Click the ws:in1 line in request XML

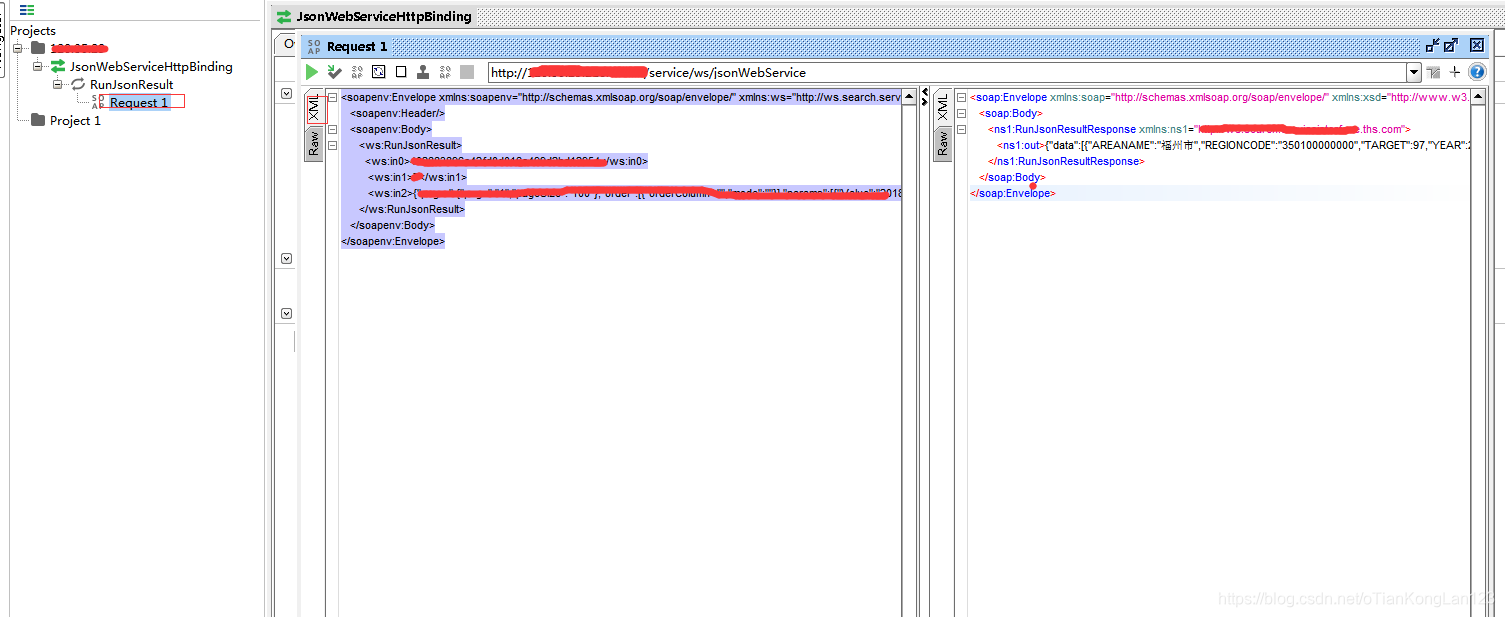pos(416,177)
